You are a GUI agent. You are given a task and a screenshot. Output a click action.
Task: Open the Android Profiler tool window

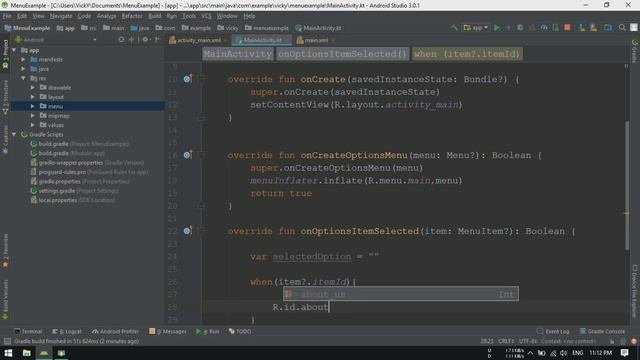click(x=115, y=331)
